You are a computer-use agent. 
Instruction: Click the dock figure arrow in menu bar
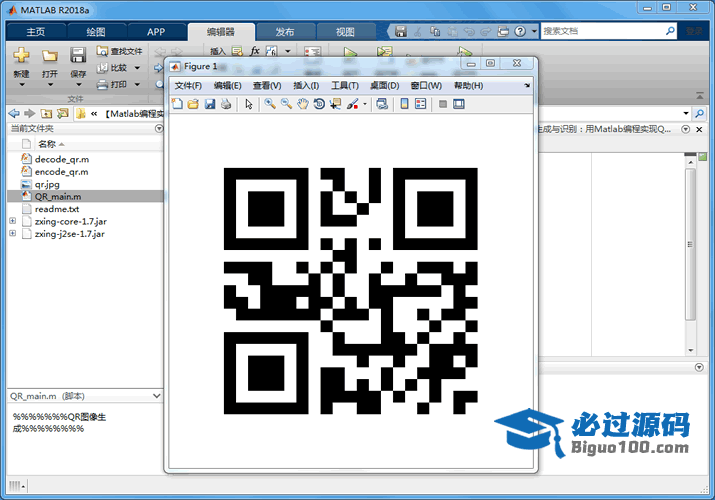point(527,85)
